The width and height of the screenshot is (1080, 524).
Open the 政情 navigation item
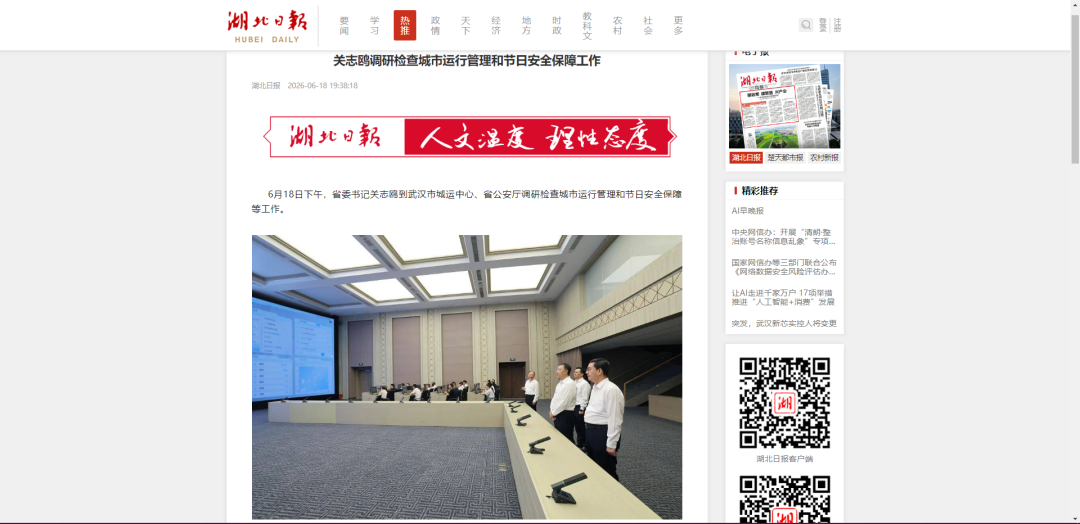435,25
